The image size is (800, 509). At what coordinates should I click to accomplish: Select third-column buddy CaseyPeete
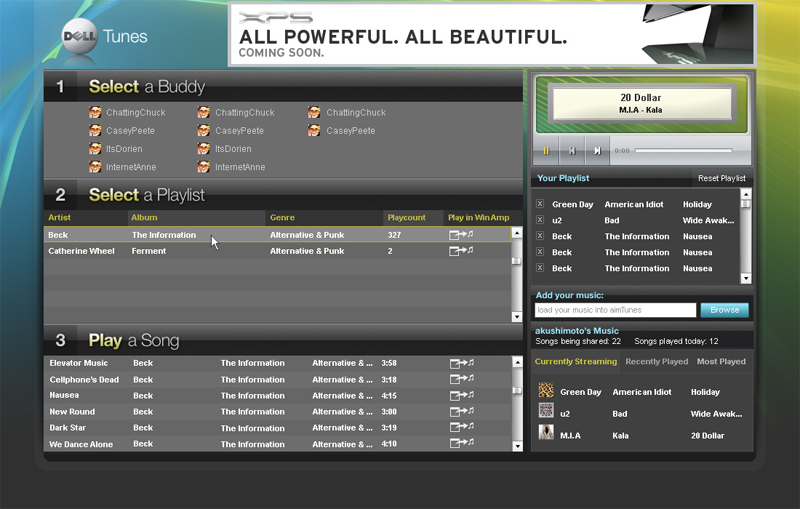coord(341,131)
